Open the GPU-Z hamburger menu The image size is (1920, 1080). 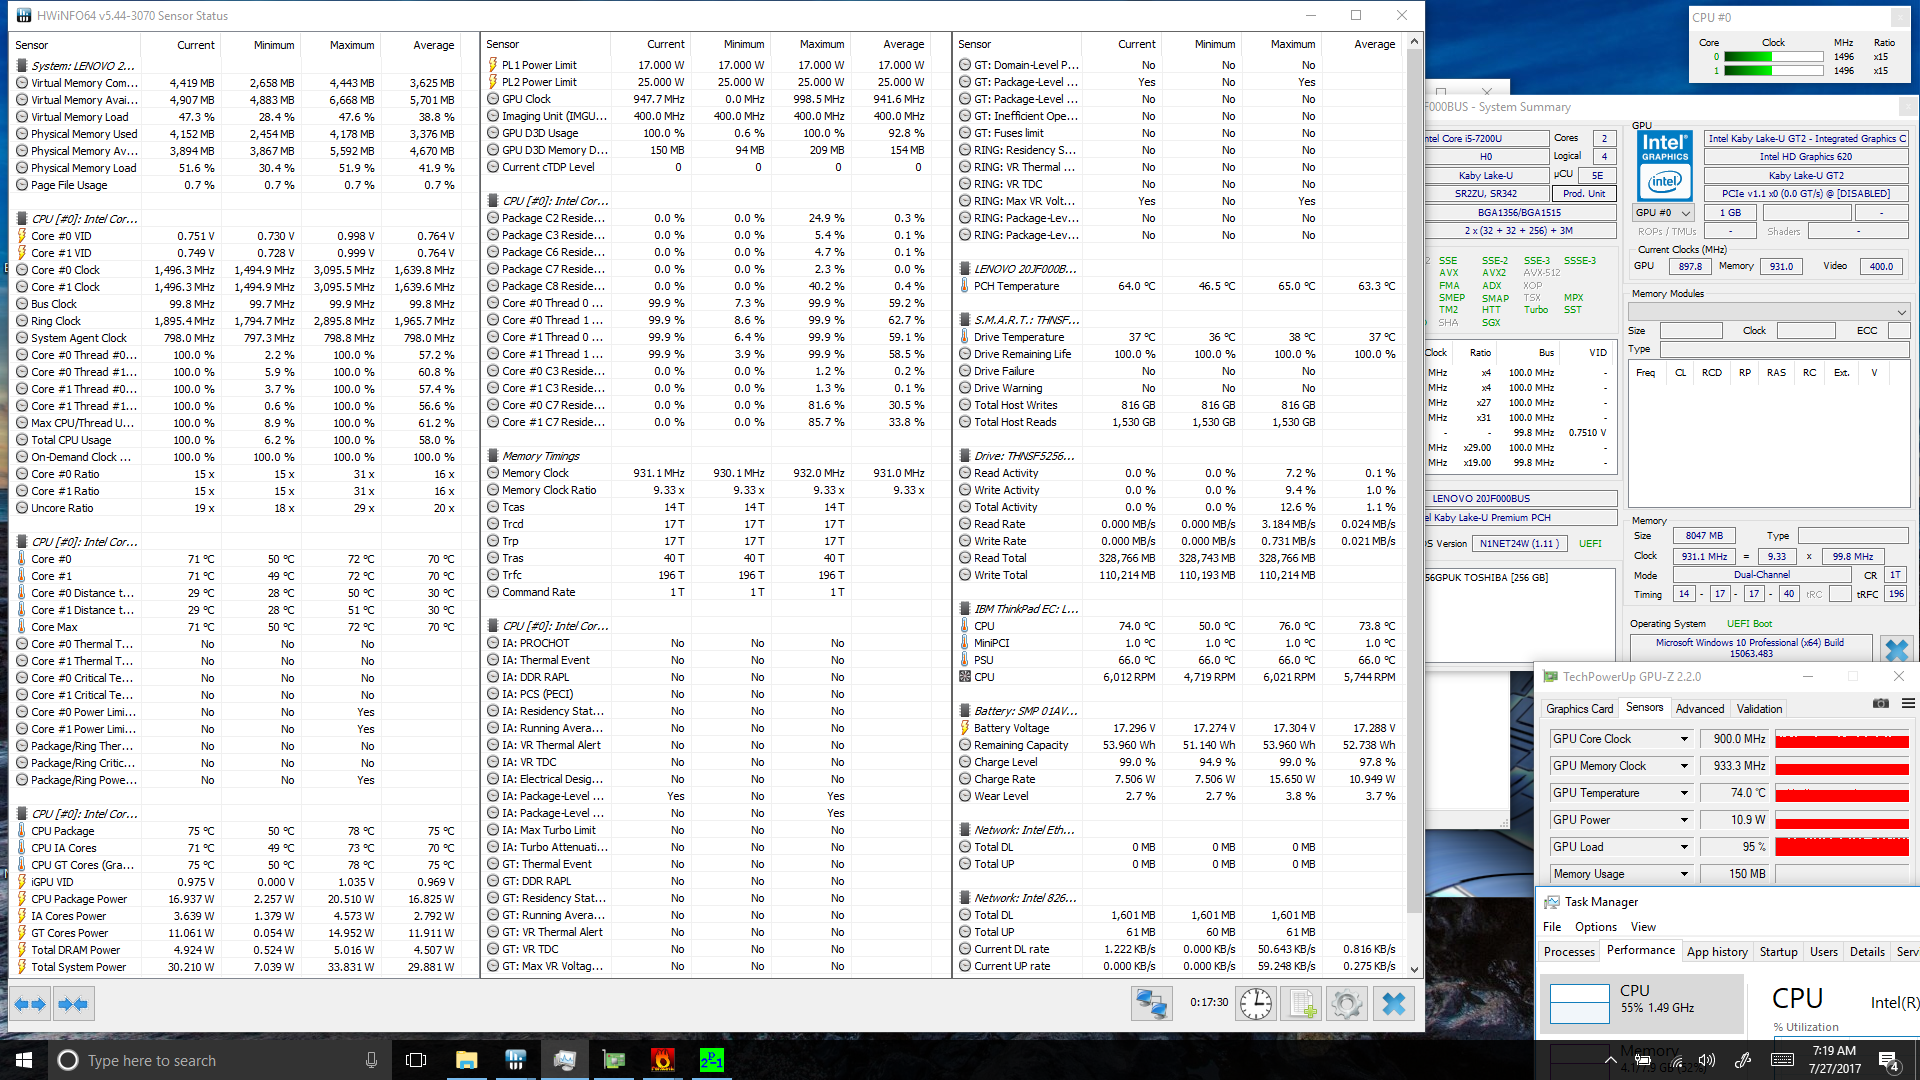[x=1908, y=704]
